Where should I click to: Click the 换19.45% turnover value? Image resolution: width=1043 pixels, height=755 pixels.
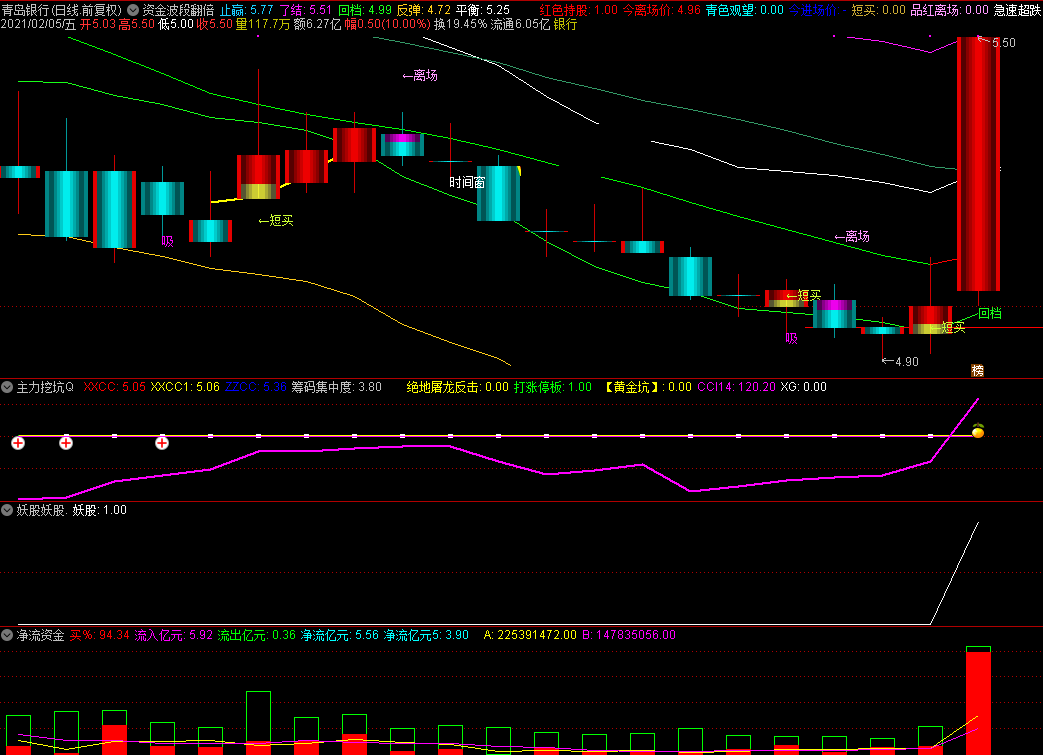(460, 24)
